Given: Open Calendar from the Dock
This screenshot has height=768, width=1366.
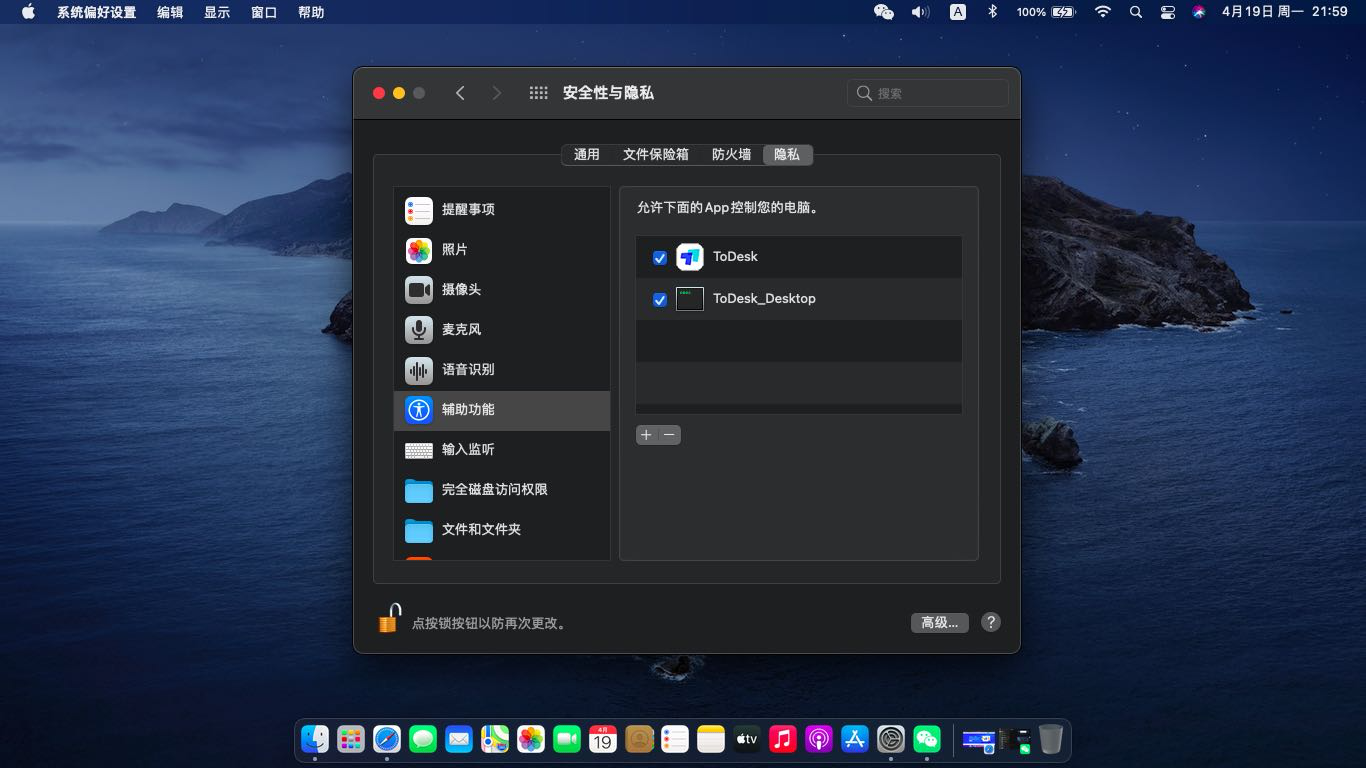Looking at the screenshot, I should click(603, 739).
